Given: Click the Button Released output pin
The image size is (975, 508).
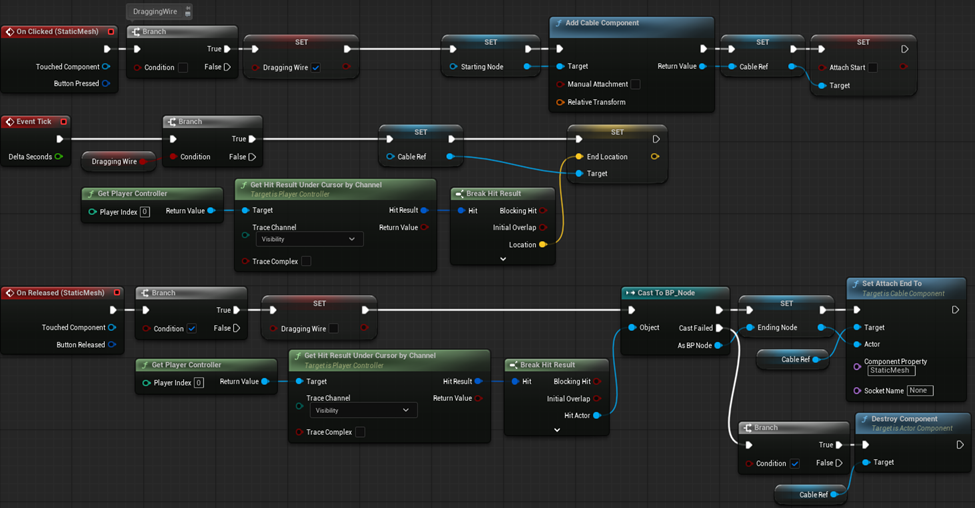Looking at the screenshot, I should pos(112,344).
